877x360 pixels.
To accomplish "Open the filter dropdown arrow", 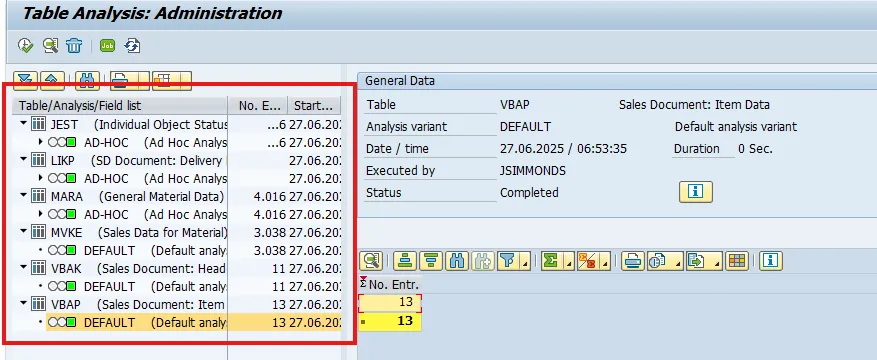I will 525,261.
